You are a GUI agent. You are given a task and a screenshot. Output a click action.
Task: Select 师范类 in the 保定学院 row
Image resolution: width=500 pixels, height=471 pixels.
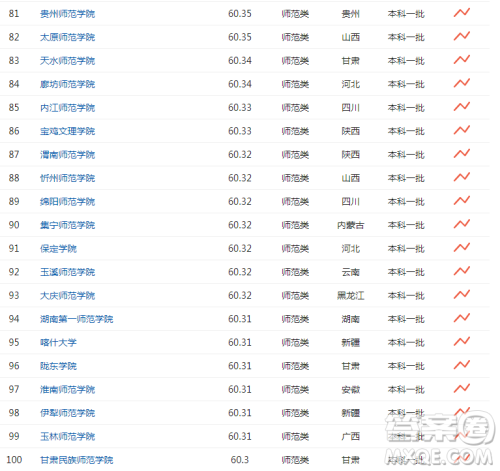[295, 249]
